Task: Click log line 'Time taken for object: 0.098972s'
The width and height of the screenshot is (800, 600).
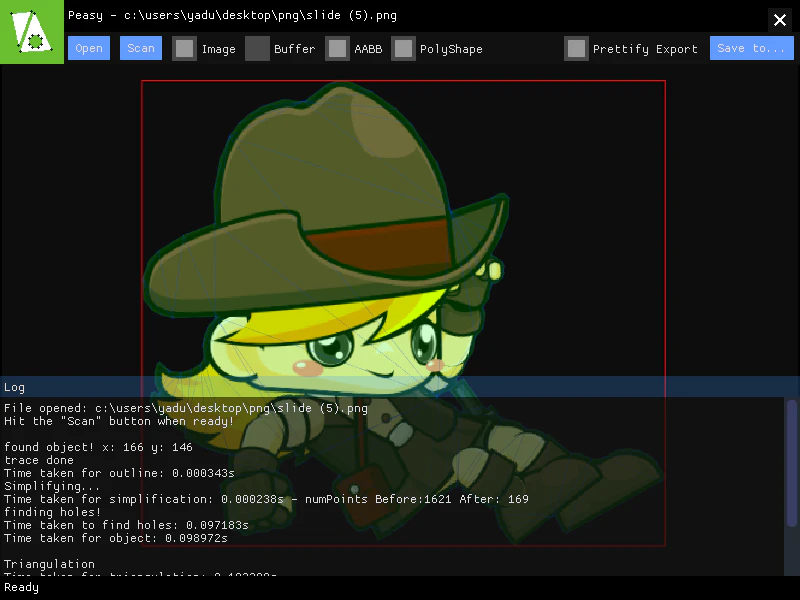Action: click(x=115, y=538)
